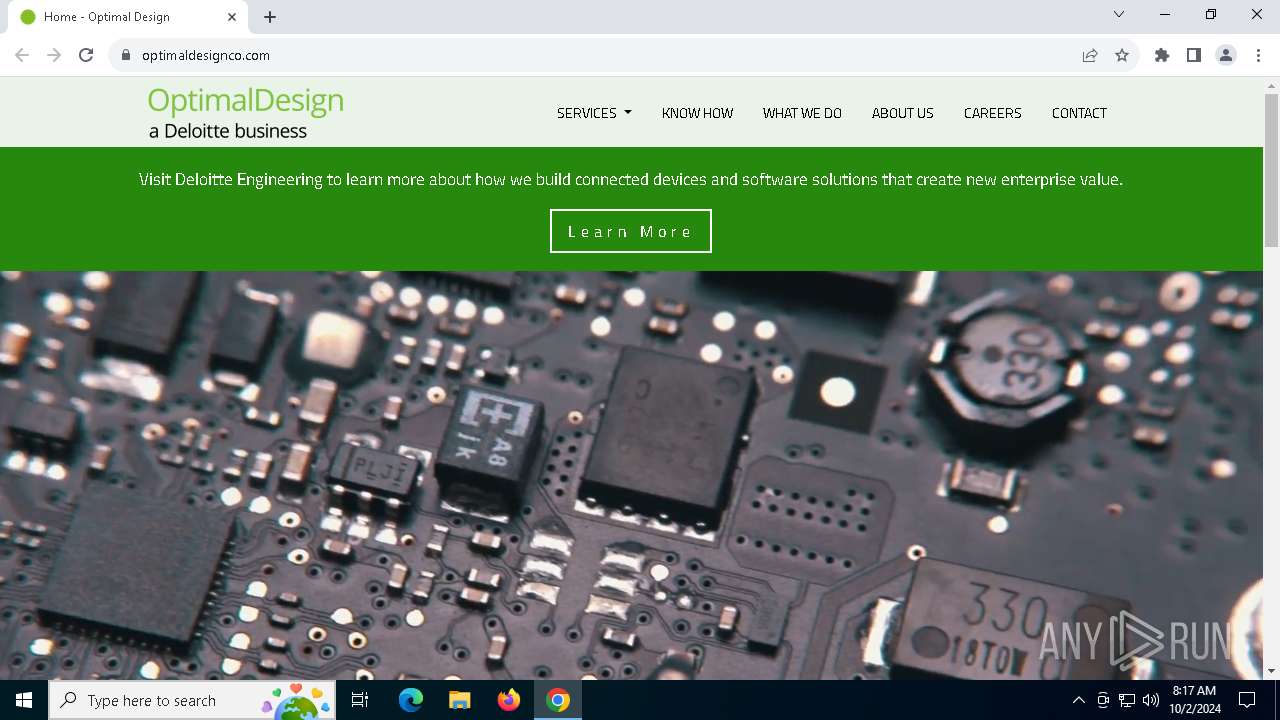
Task: Click the browser back arrow
Action: (x=22, y=55)
